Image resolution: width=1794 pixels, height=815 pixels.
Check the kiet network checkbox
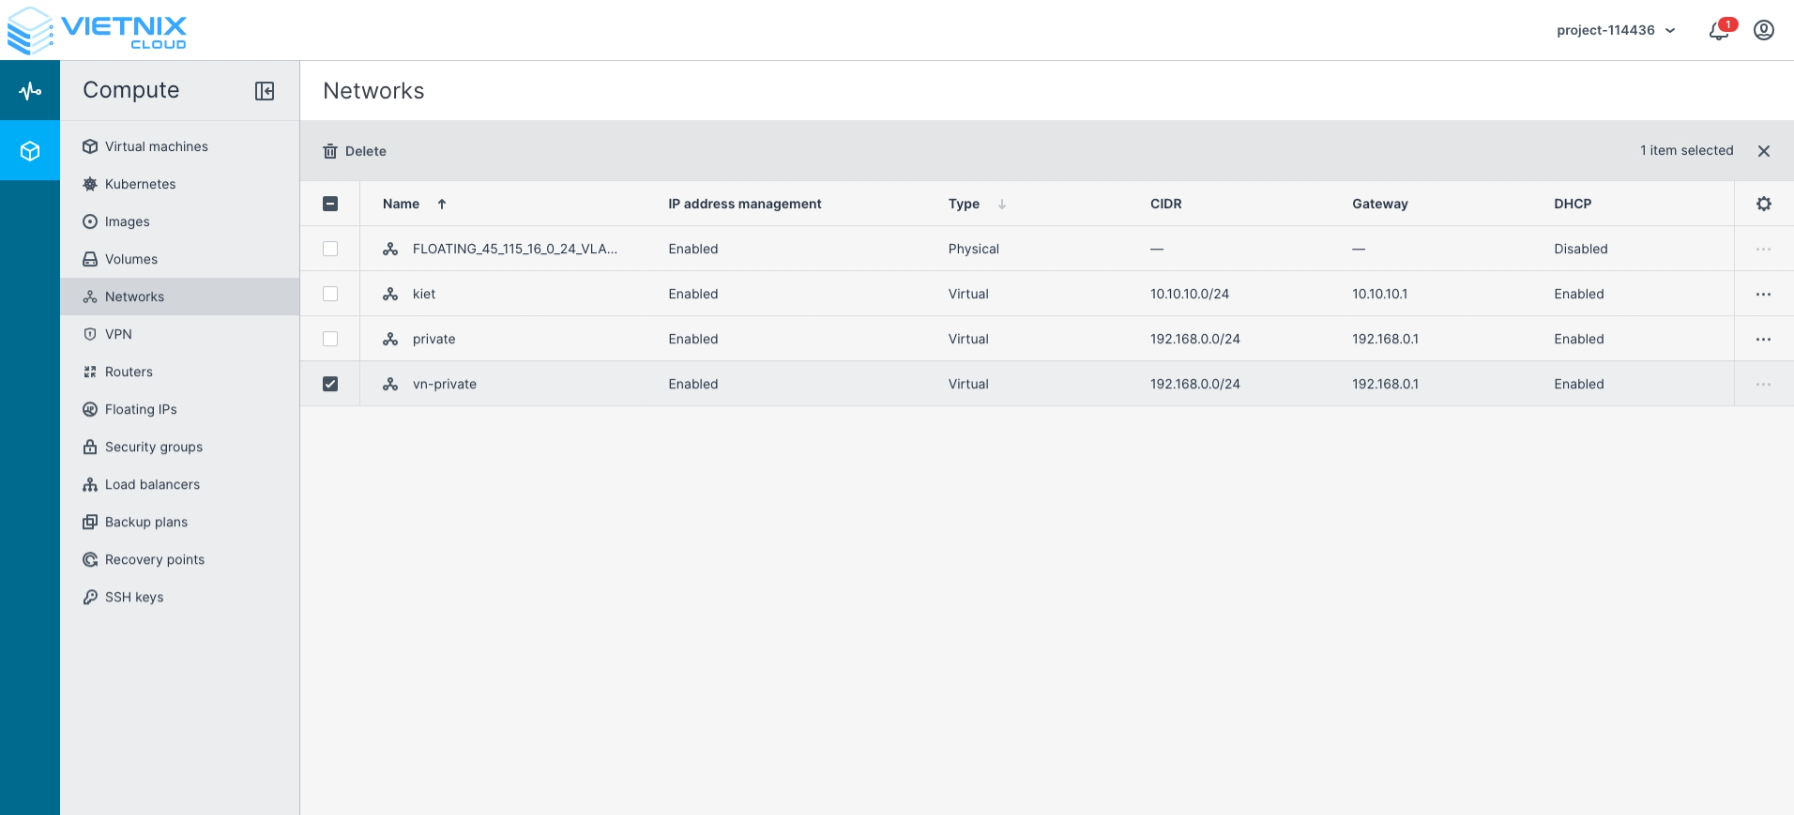[x=330, y=294]
